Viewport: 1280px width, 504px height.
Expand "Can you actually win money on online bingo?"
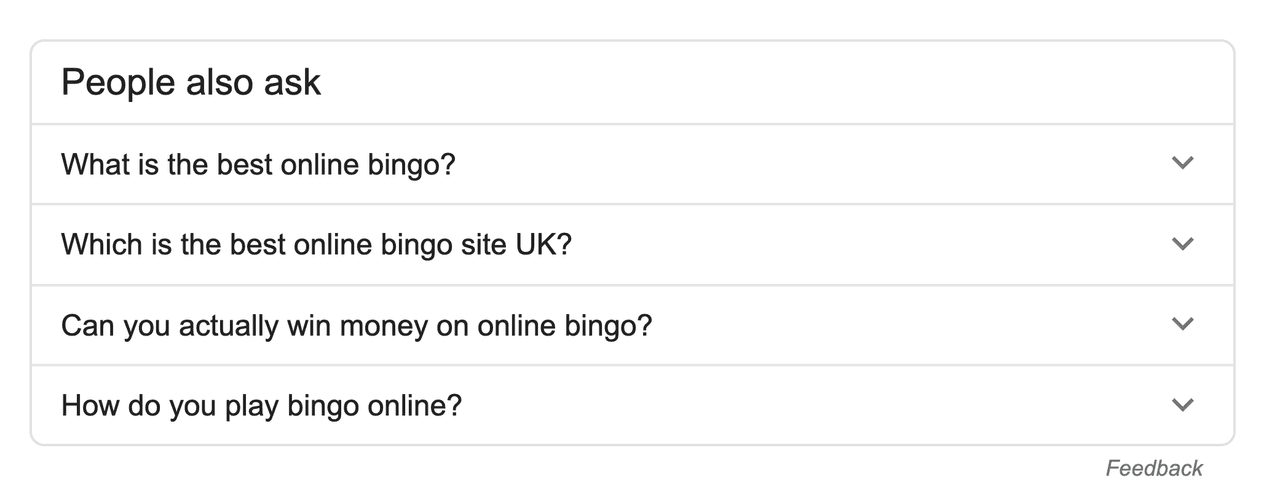pyautogui.click(x=633, y=325)
